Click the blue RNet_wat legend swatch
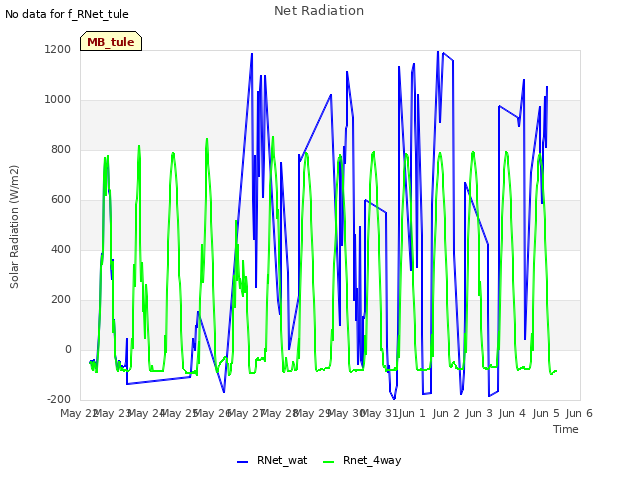 click(x=242, y=462)
